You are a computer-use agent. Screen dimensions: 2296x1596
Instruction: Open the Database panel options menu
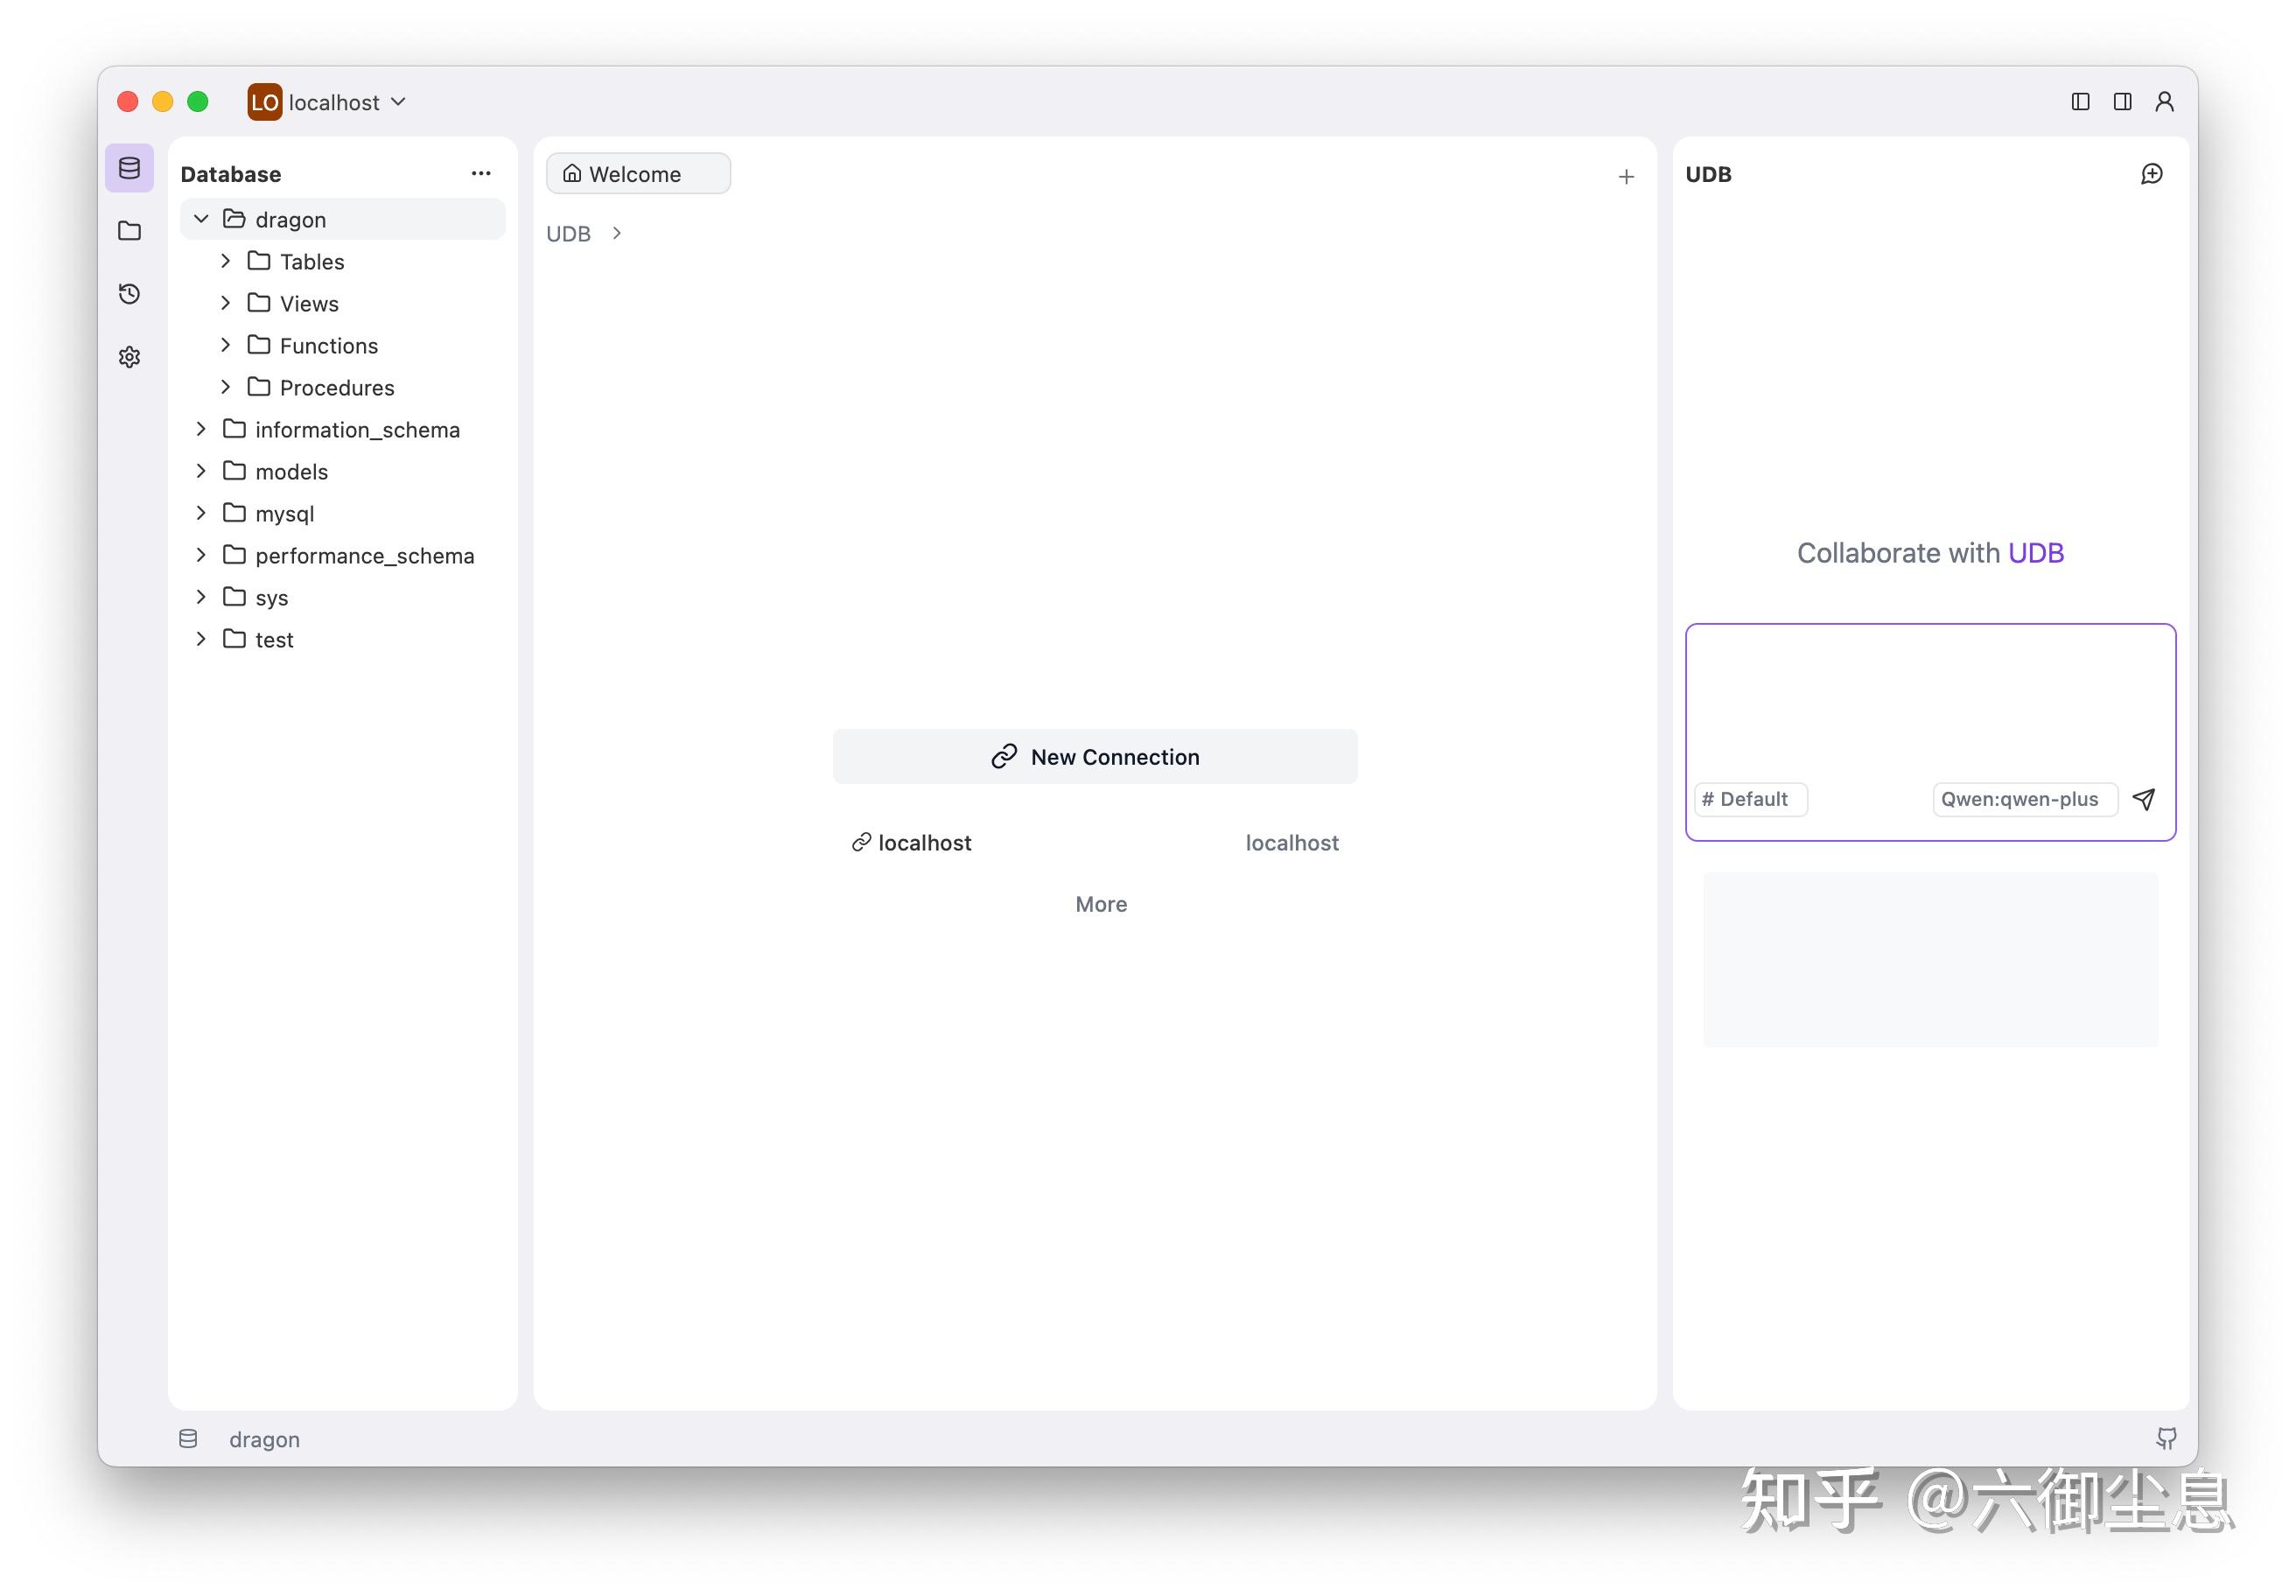click(481, 173)
